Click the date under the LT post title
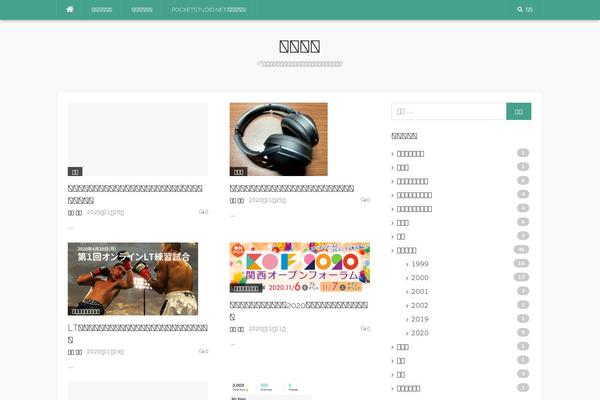Viewport: 600px width, 400px height. click(x=105, y=351)
